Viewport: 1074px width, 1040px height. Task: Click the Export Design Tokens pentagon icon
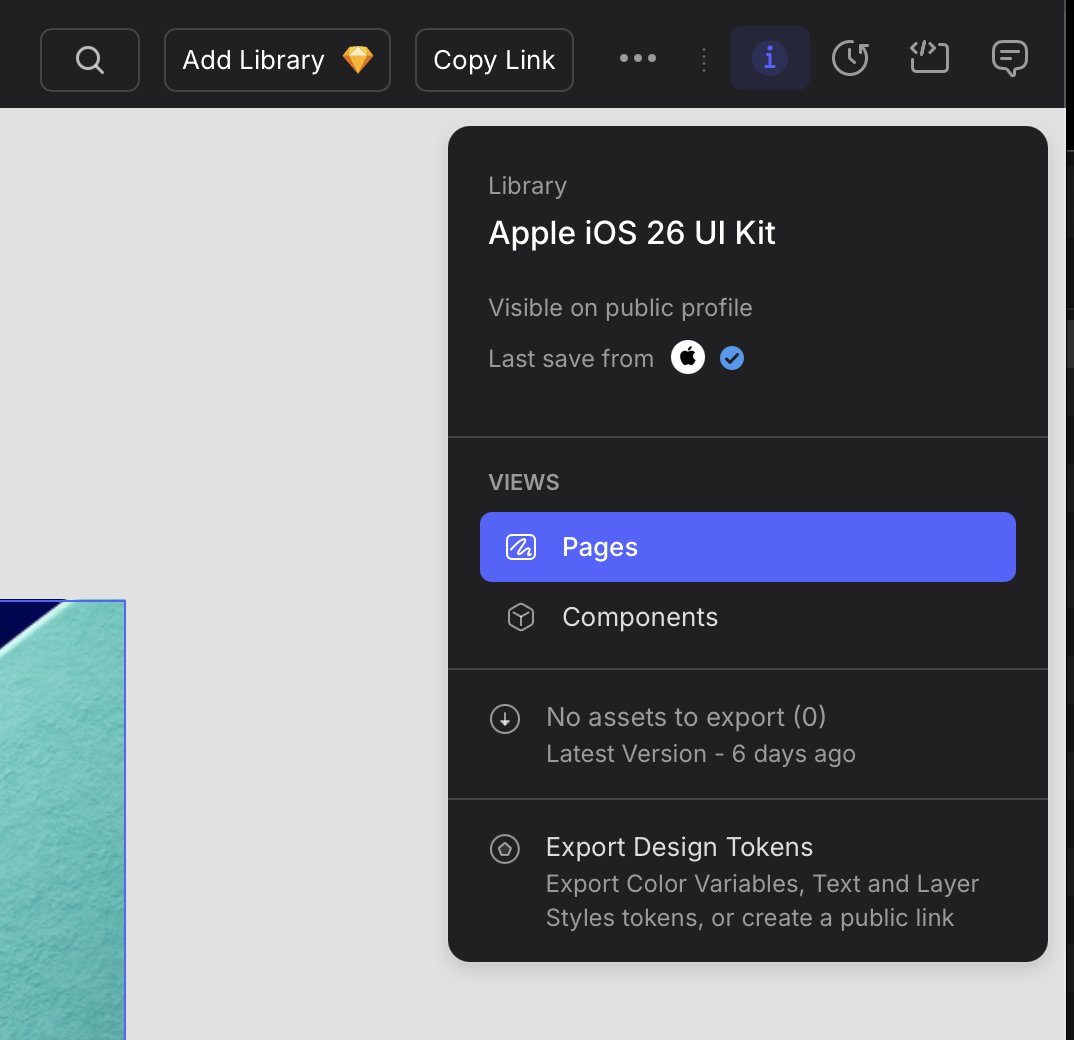pyautogui.click(x=505, y=849)
